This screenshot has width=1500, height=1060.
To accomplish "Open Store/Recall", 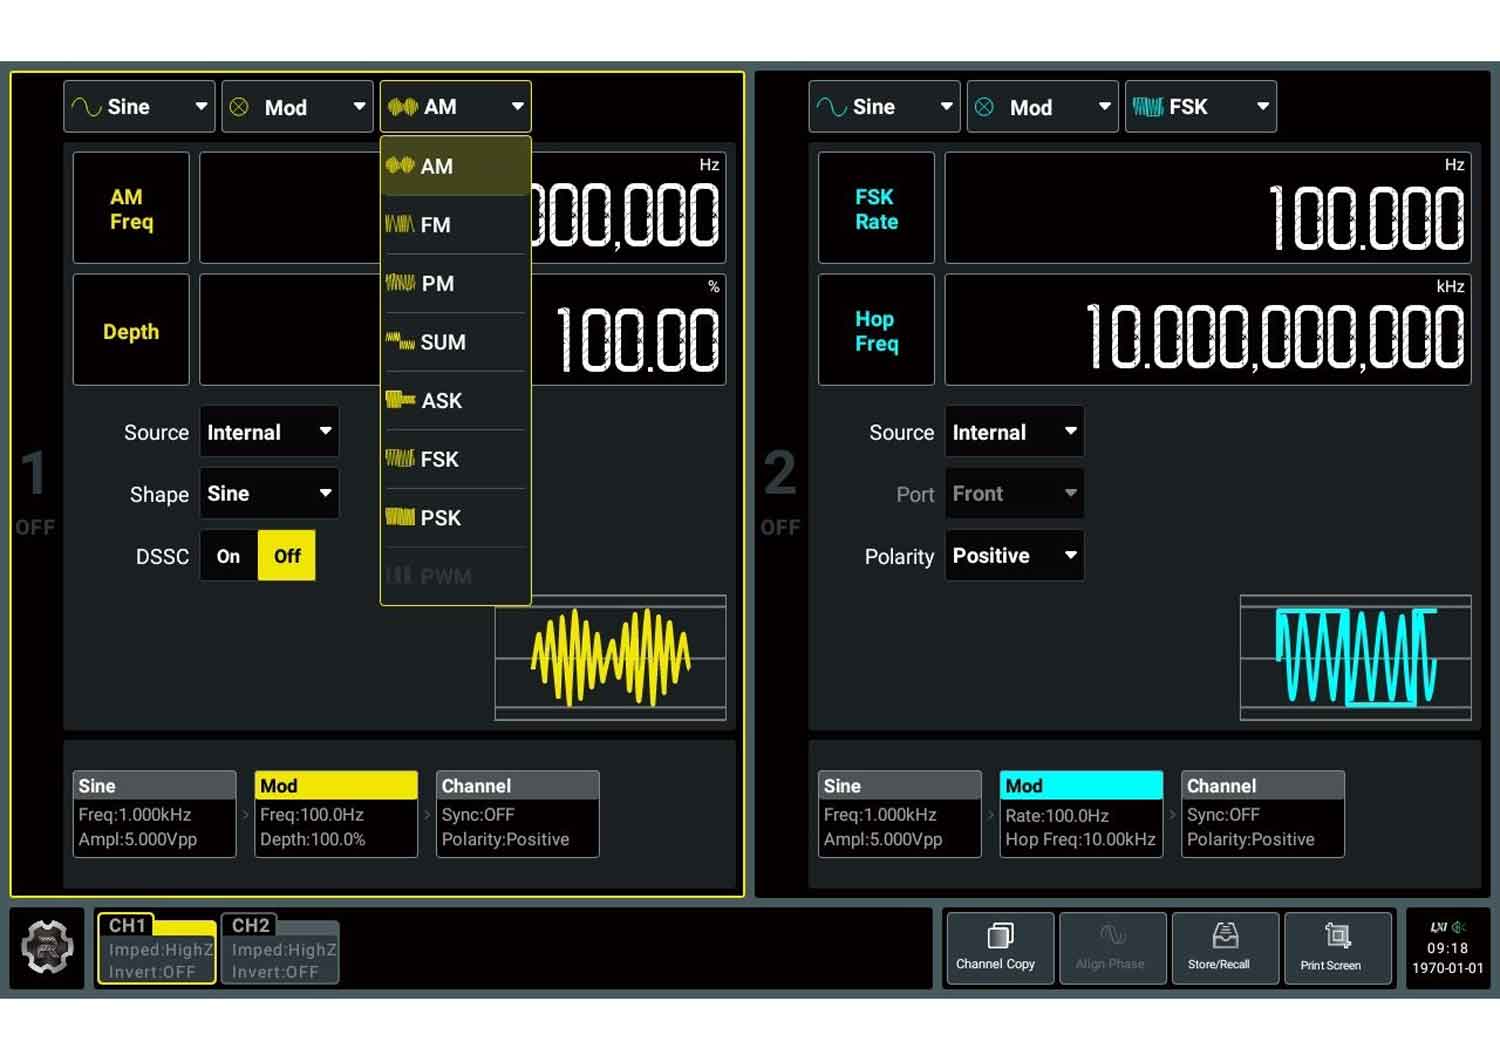I will pyautogui.click(x=1225, y=948).
